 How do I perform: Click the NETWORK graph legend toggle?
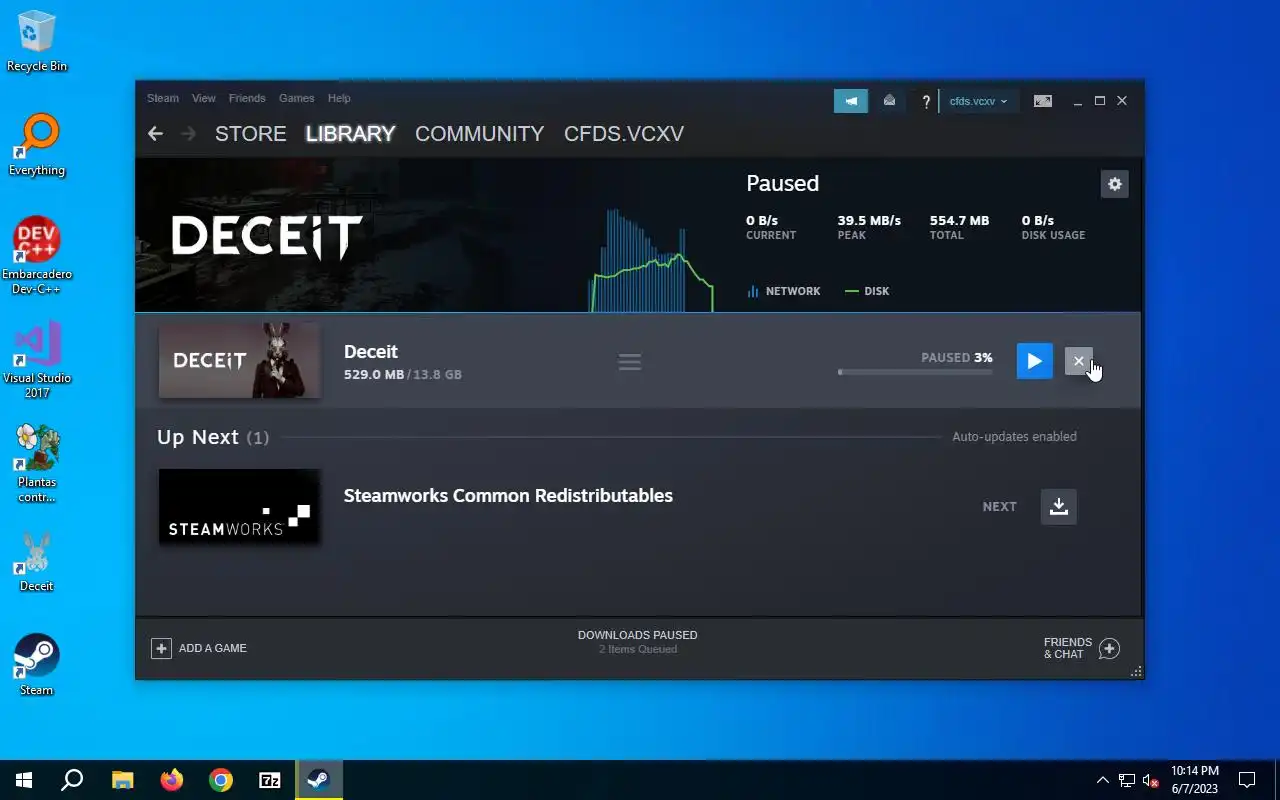pyautogui.click(x=783, y=291)
